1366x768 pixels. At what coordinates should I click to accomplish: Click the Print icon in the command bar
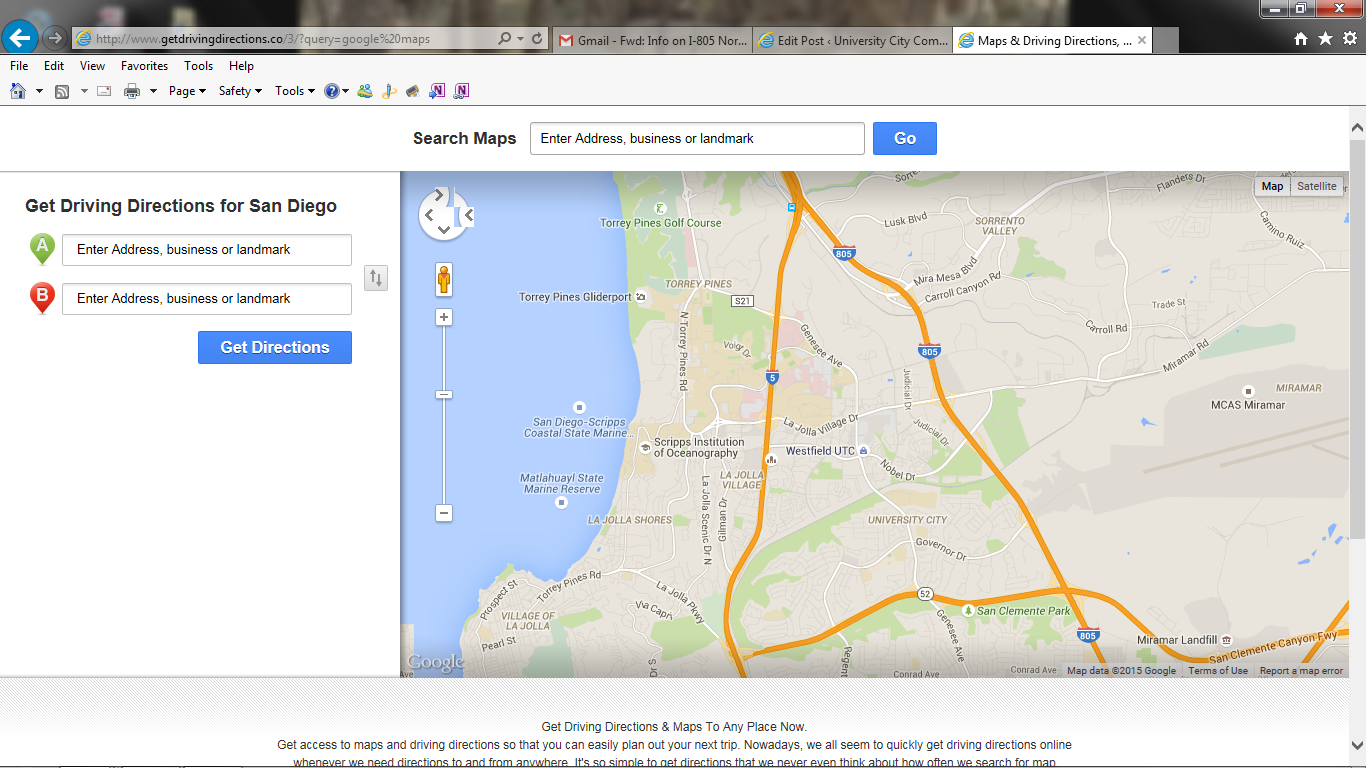(132, 91)
